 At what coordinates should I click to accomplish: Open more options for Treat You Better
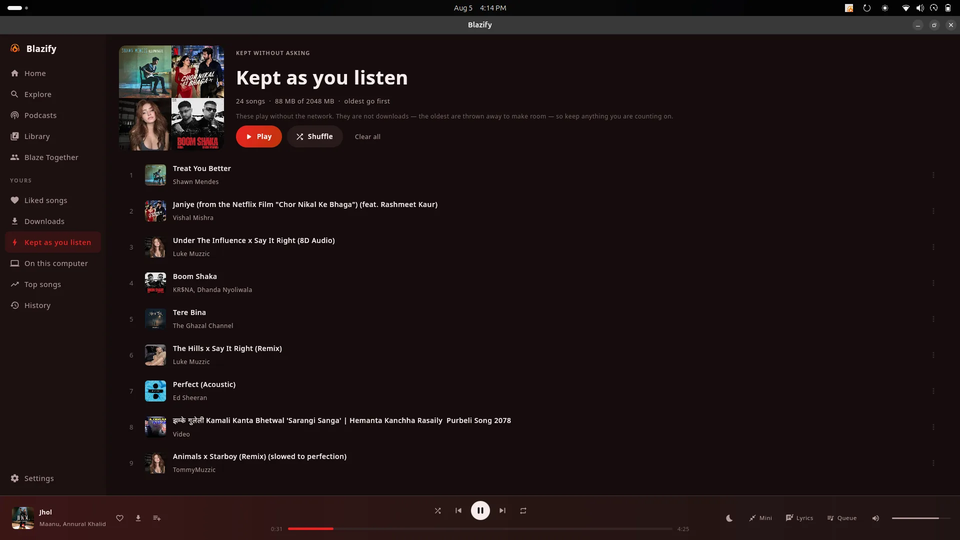933,175
